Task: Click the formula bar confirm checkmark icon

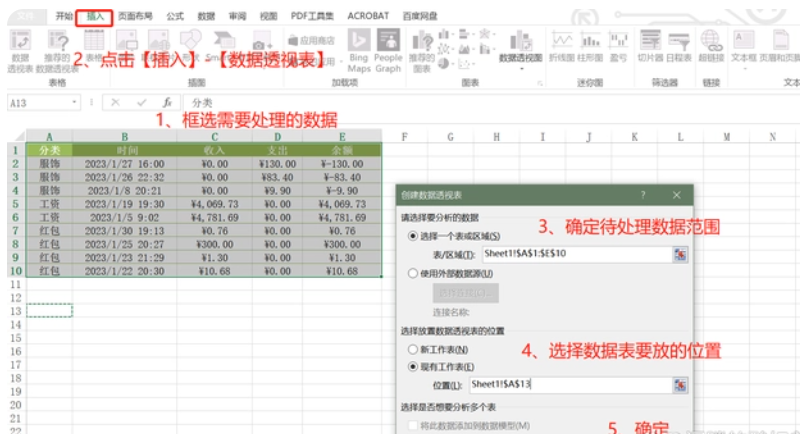Action: (x=141, y=103)
